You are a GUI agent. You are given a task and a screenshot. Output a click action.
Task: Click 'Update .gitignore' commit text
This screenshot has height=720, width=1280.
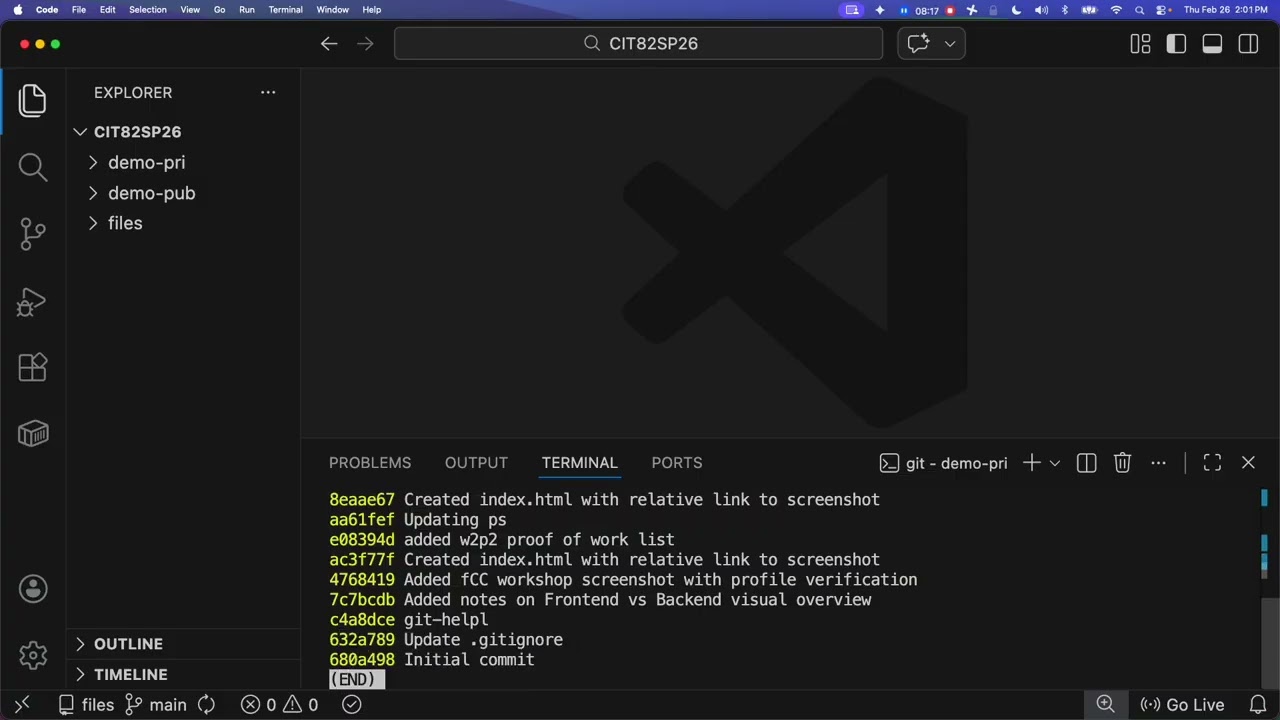tap(483, 640)
